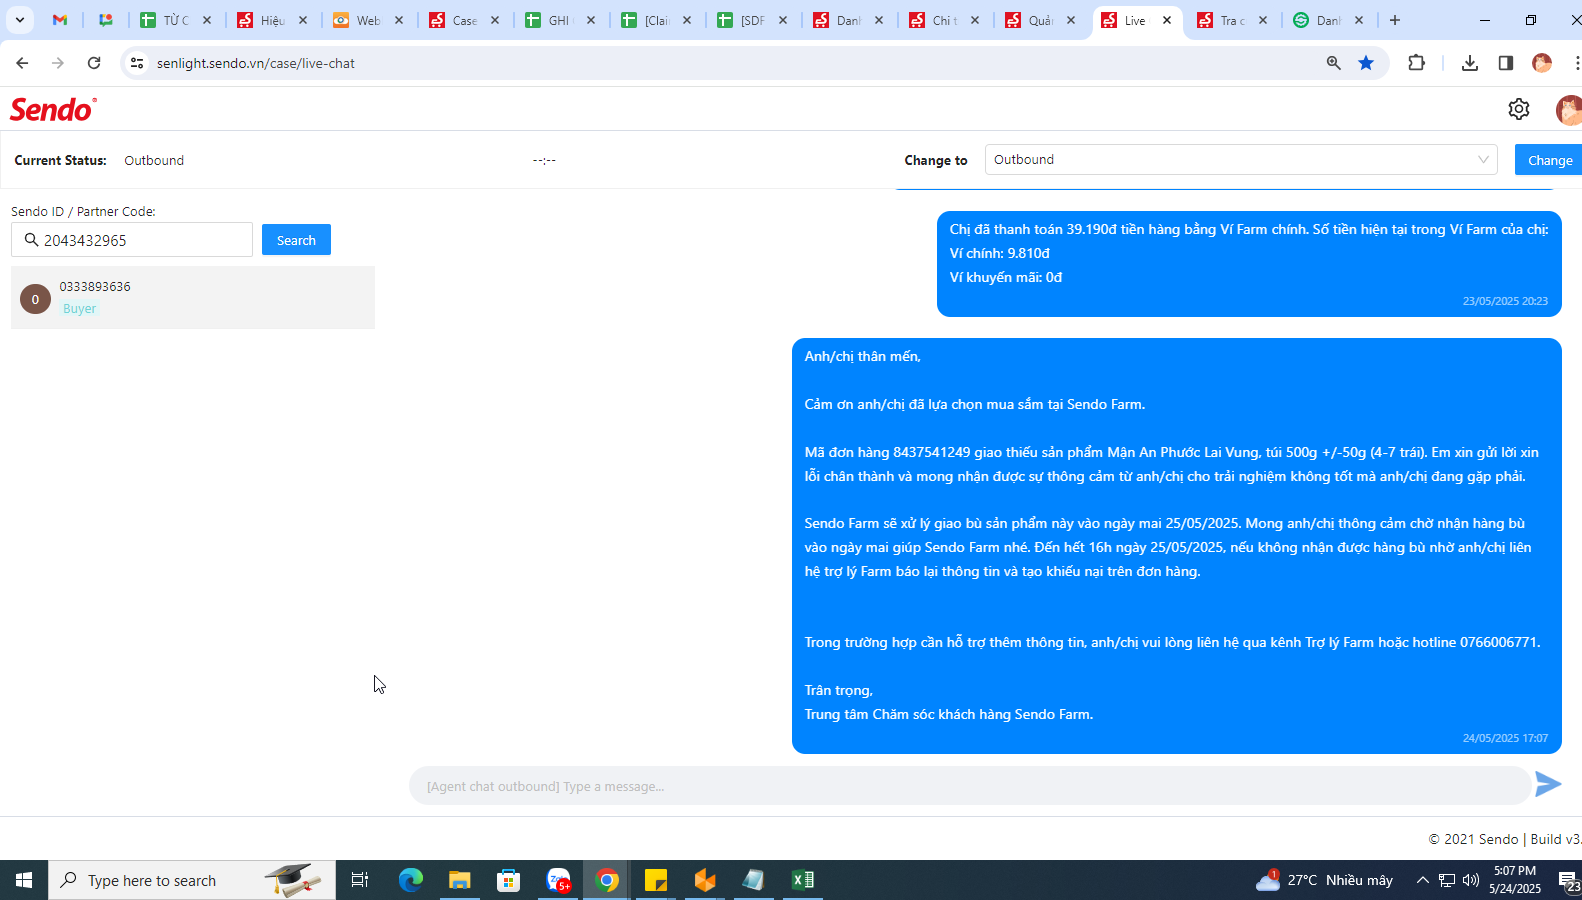
Task: Click timestamp 23/05/2025 20:23
Action: pyautogui.click(x=1505, y=301)
